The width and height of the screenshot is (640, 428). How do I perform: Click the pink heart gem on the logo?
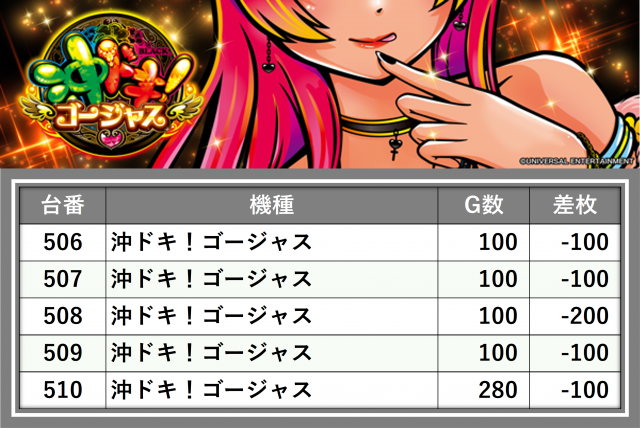point(108,141)
